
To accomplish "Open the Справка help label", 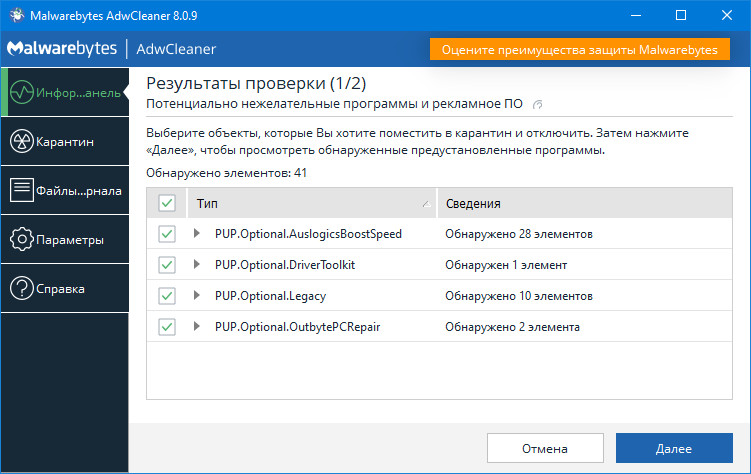I will [60, 289].
